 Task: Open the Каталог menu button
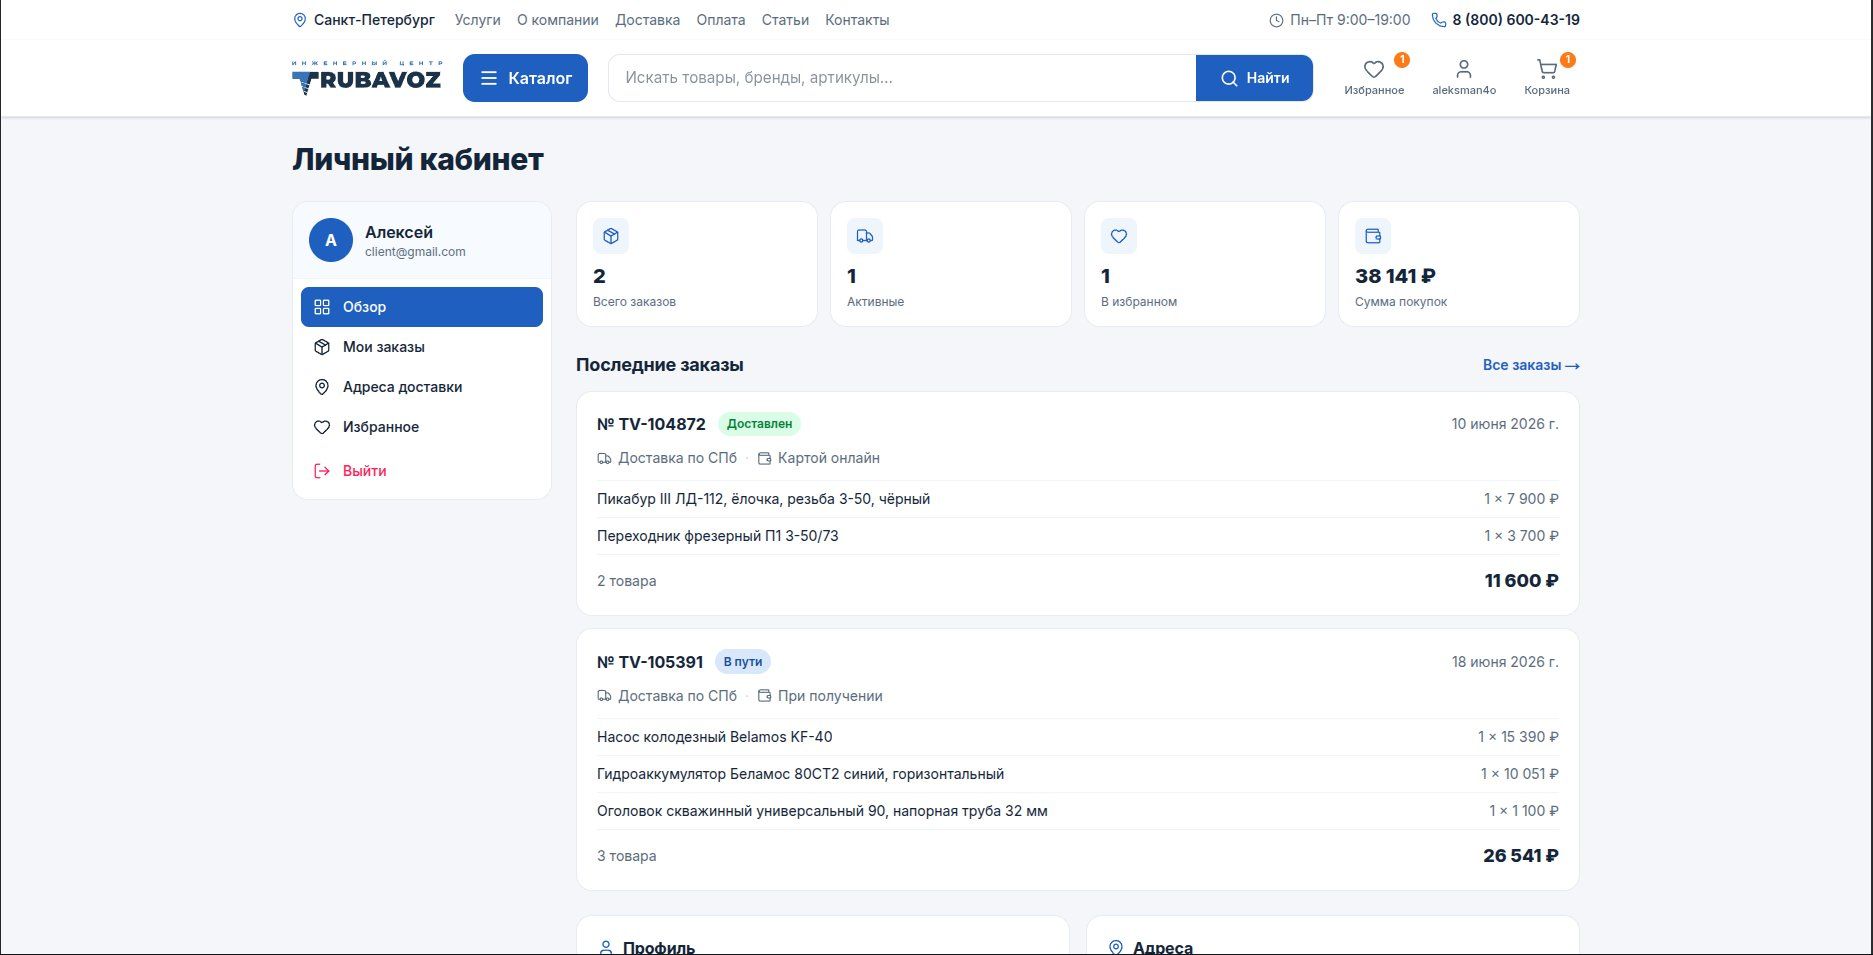(x=525, y=78)
